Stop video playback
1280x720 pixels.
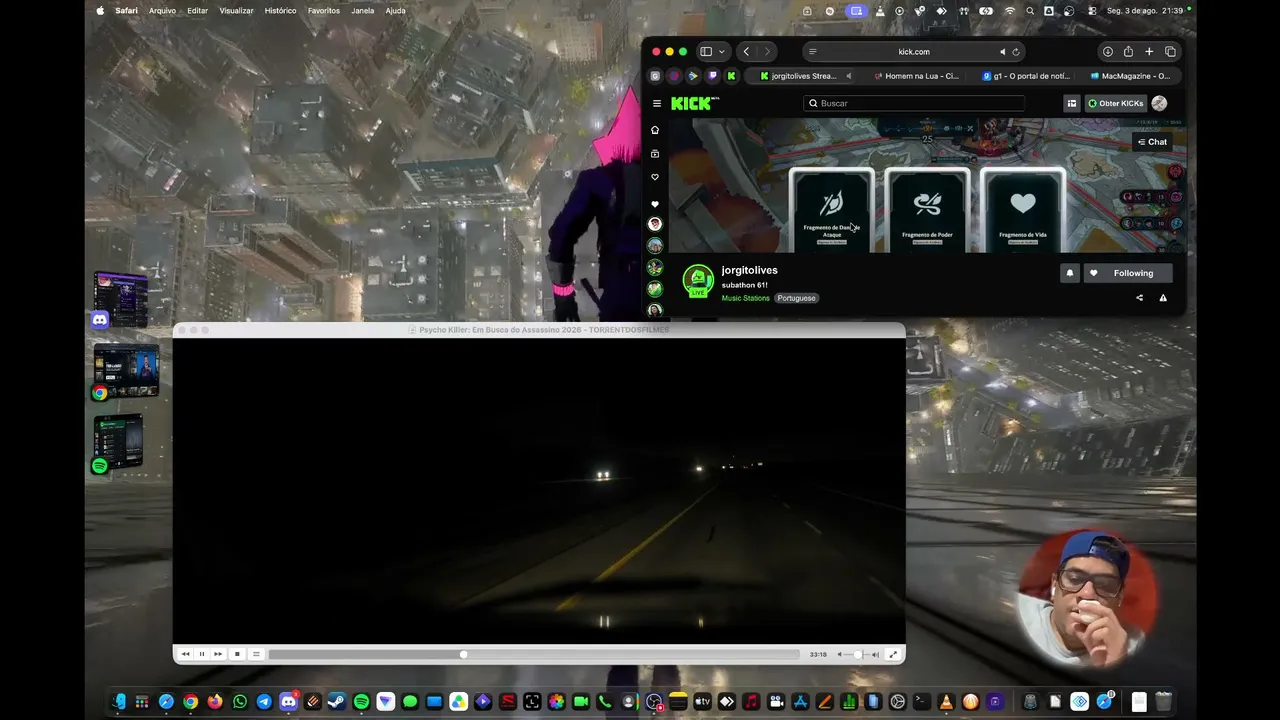[x=237, y=654]
